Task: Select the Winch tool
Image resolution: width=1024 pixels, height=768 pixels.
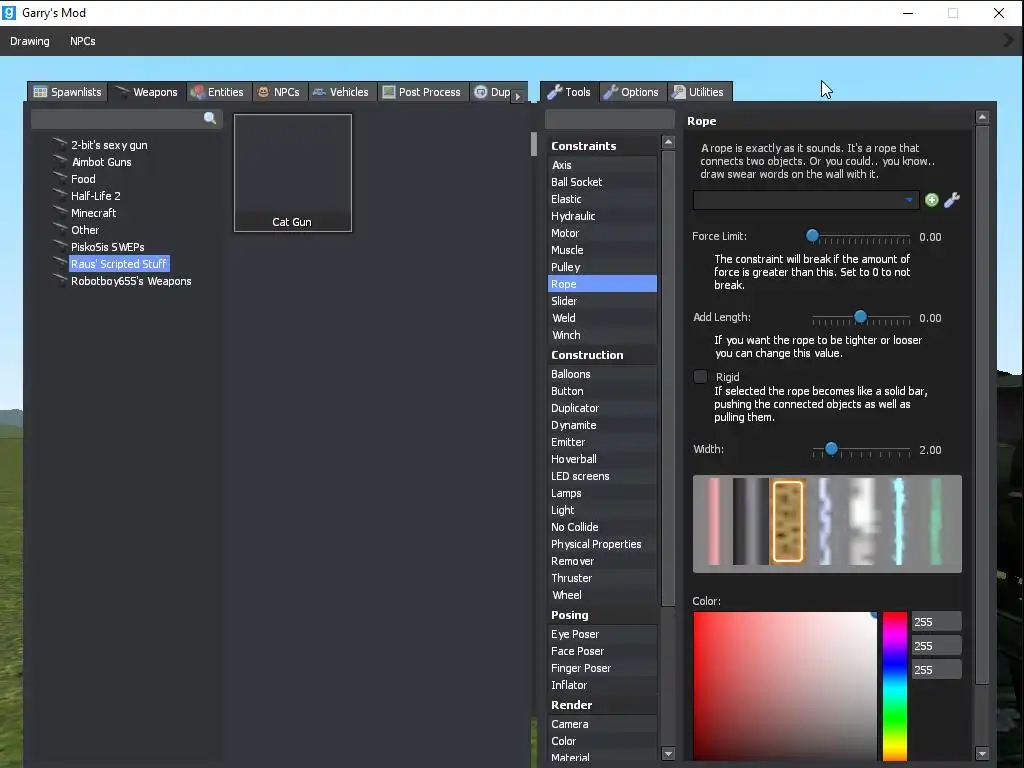Action: point(602,335)
